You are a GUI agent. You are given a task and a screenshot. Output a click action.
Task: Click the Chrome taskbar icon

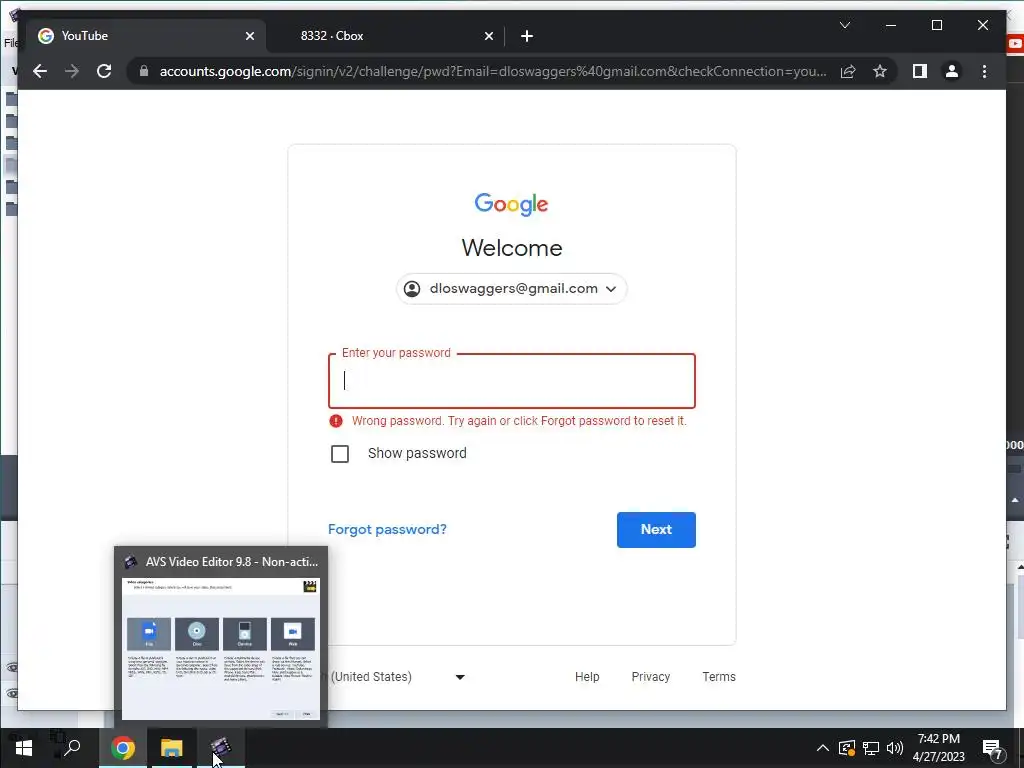click(x=122, y=748)
